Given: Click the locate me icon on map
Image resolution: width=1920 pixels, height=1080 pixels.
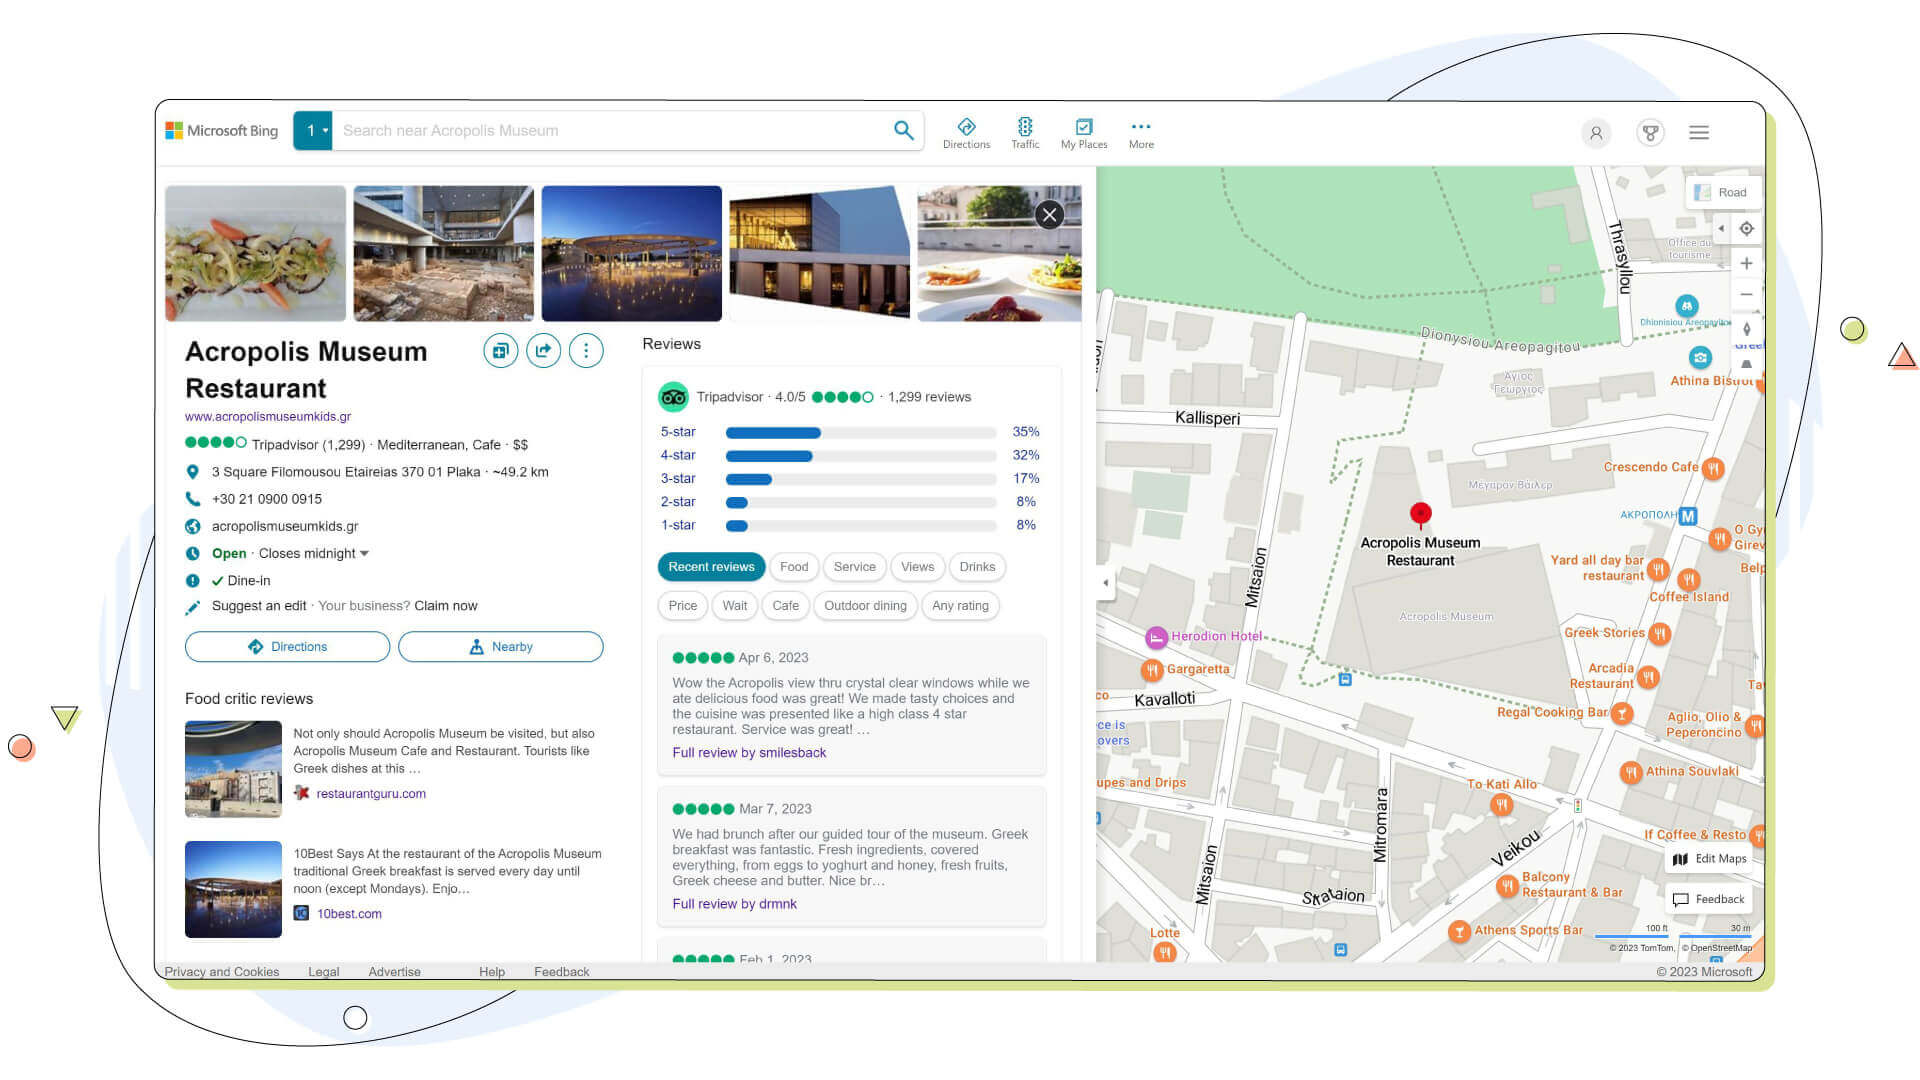Looking at the screenshot, I should coord(1746,229).
